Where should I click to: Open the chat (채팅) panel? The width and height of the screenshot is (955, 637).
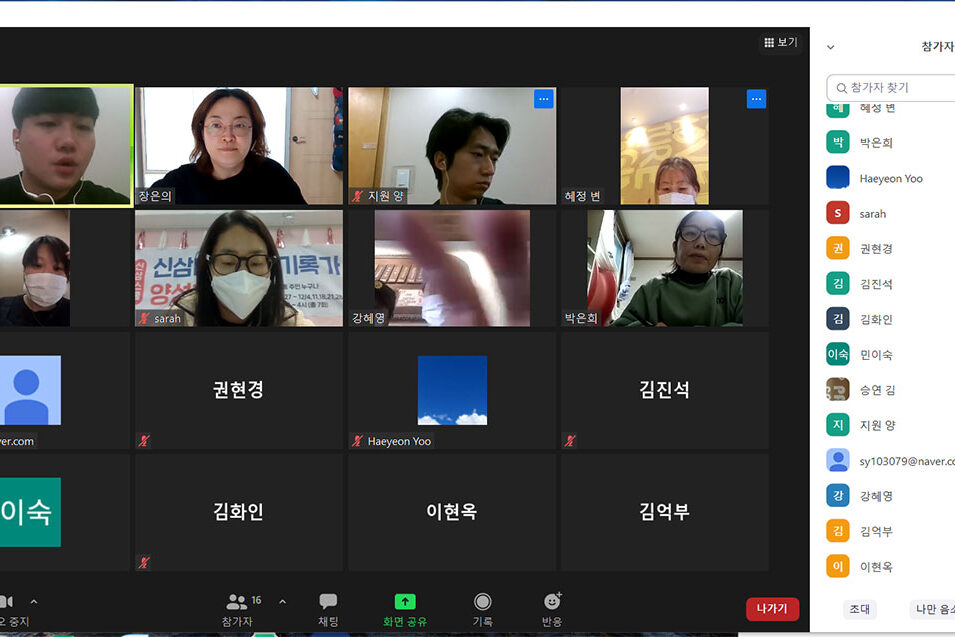tap(328, 607)
